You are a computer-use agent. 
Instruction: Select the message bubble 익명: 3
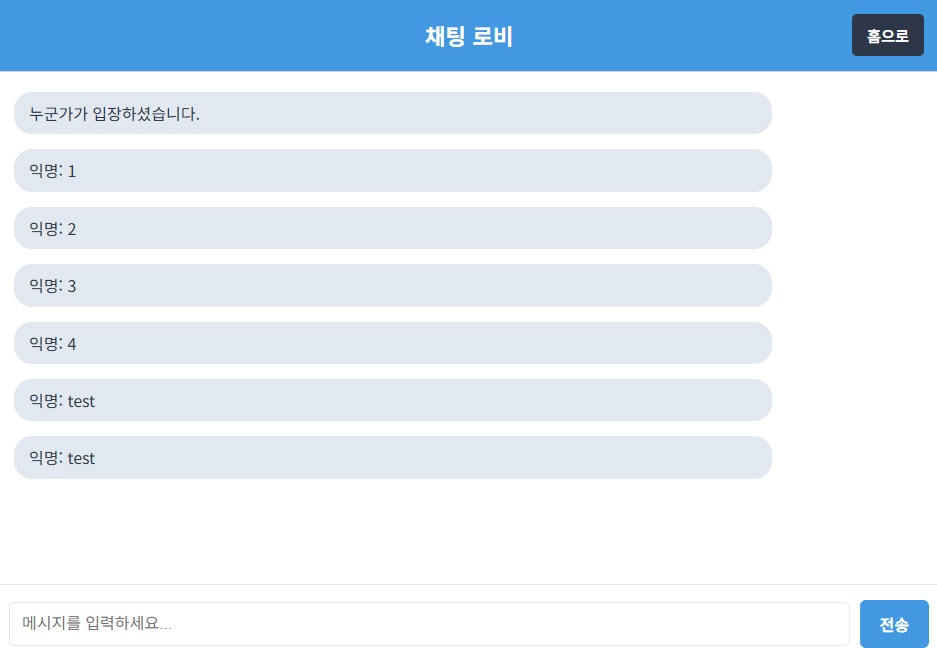click(393, 286)
